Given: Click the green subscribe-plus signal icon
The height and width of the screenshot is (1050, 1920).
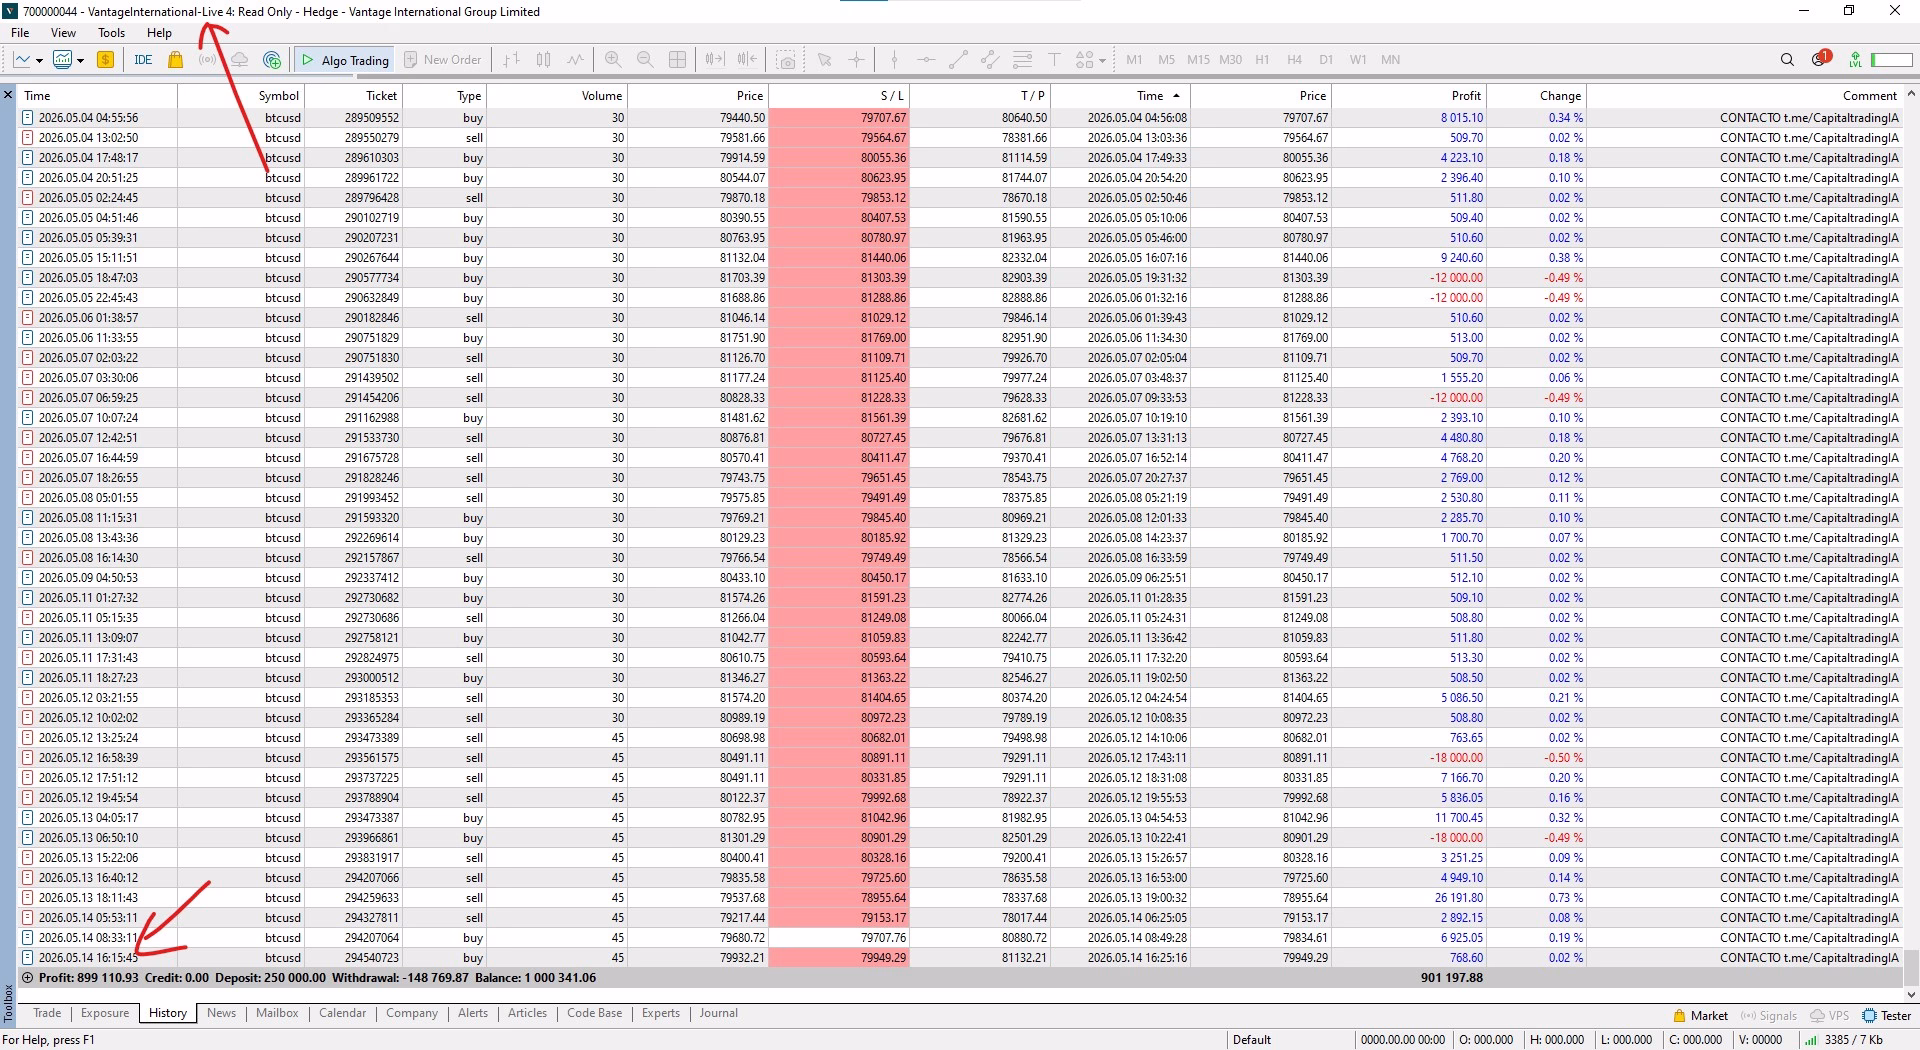Looking at the screenshot, I should tap(272, 60).
